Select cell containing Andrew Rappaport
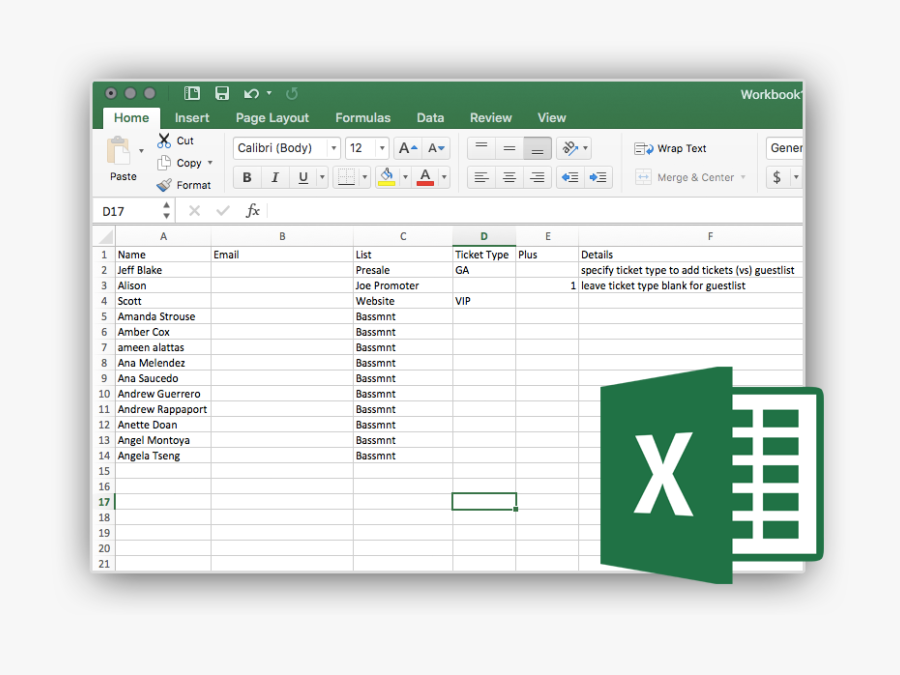The width and height of the screenshot is (900, 675). (x=164, y=409)
